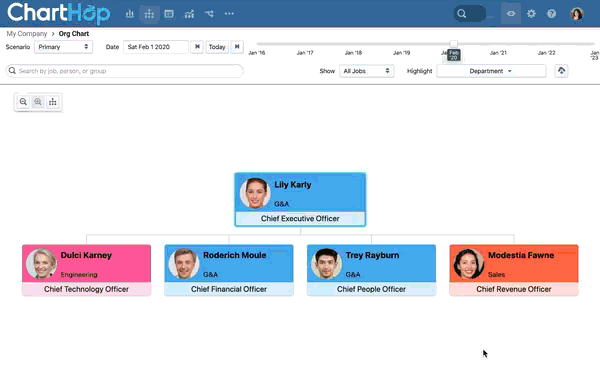Click Jan '18 on the timeline
The height and width of the screenshot is (374, 600).
353,53
